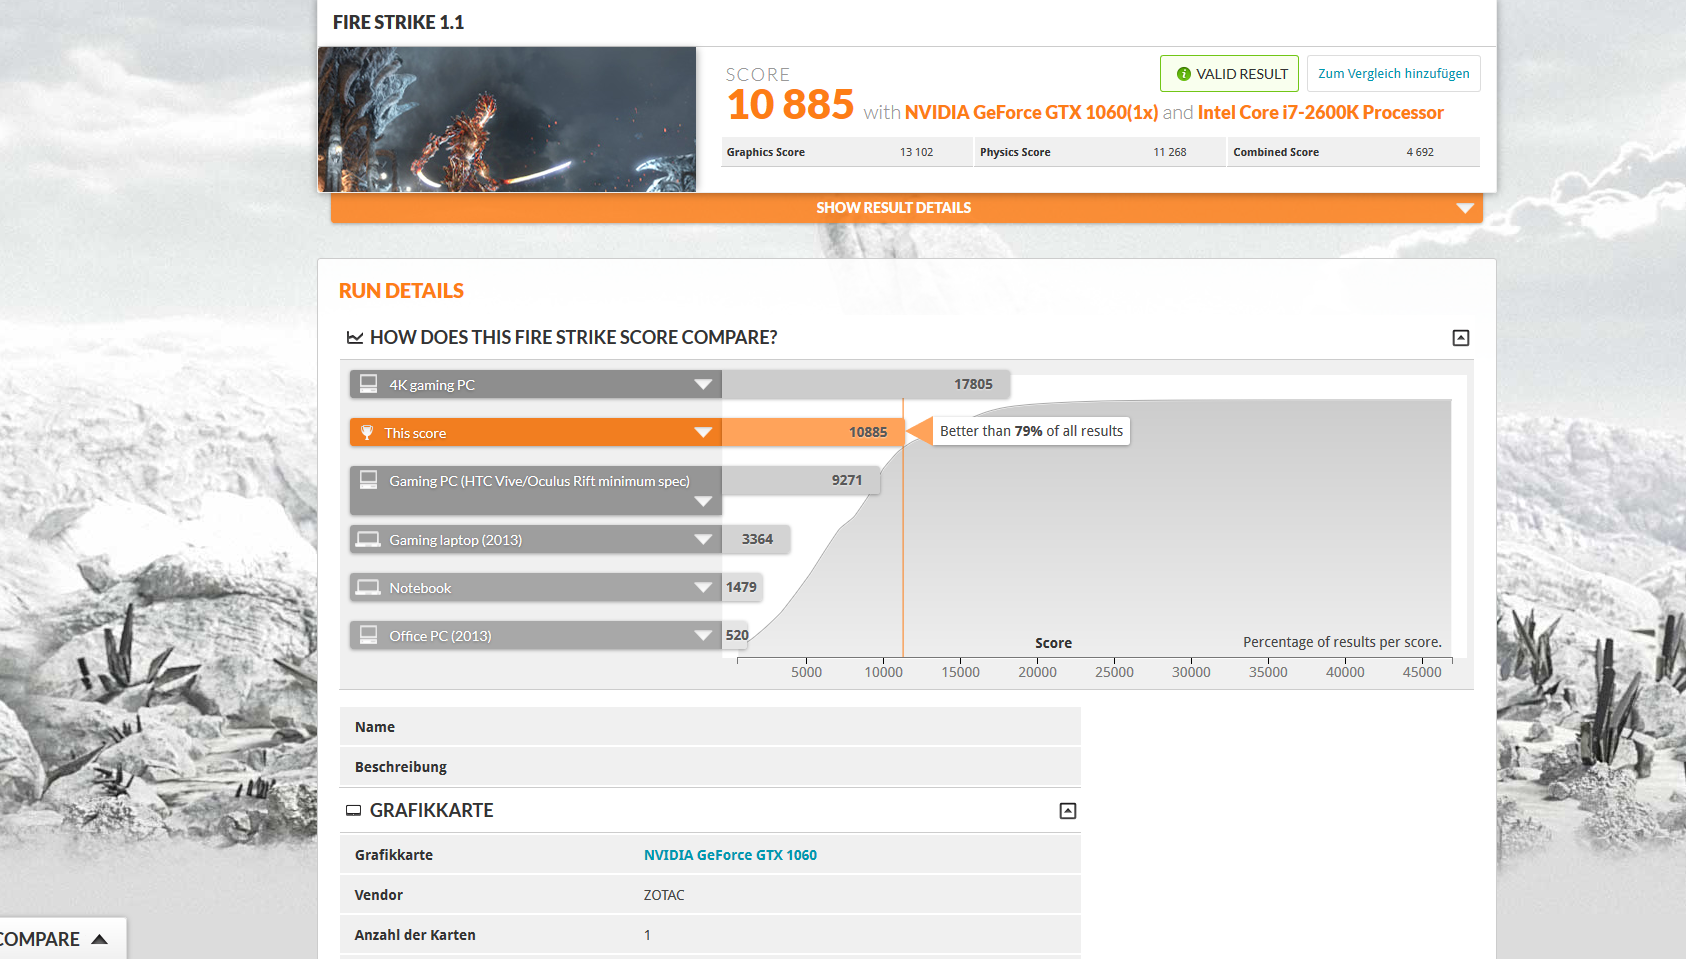The height and width of the screenshot is (959, 1686).
Task: Click the 520 Office PC bar value
Action: 737,635
